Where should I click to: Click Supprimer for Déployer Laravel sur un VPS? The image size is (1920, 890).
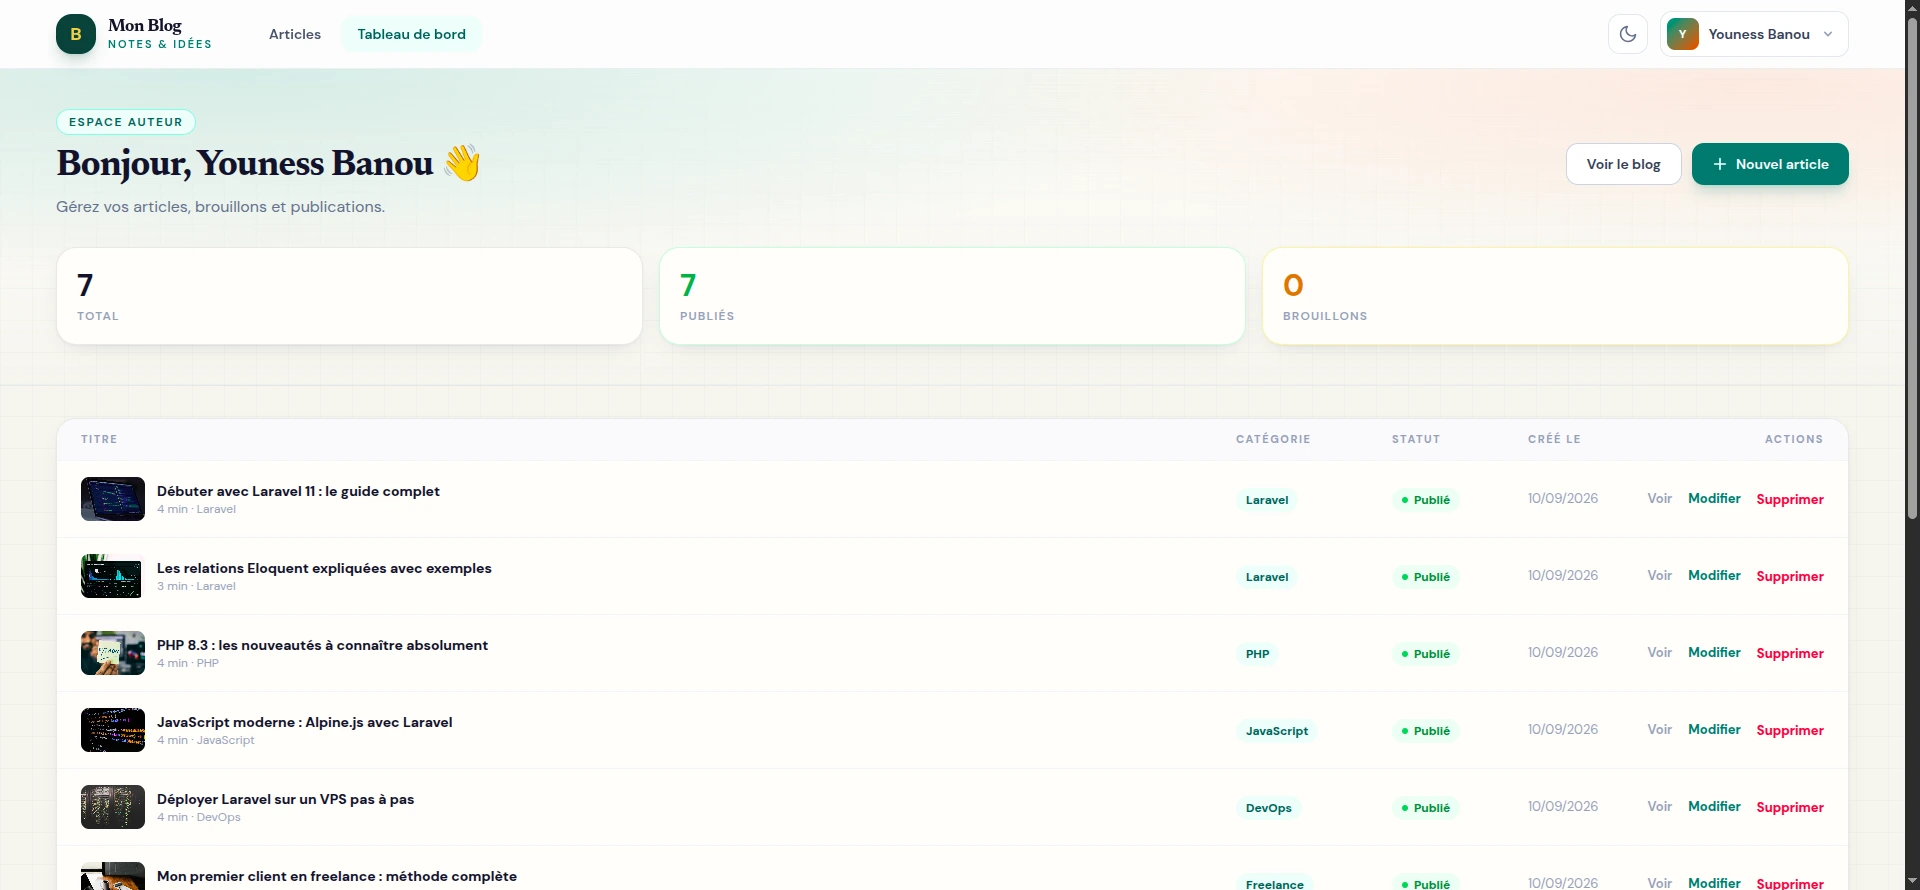pyautogui.click(x=1790, y=807)
